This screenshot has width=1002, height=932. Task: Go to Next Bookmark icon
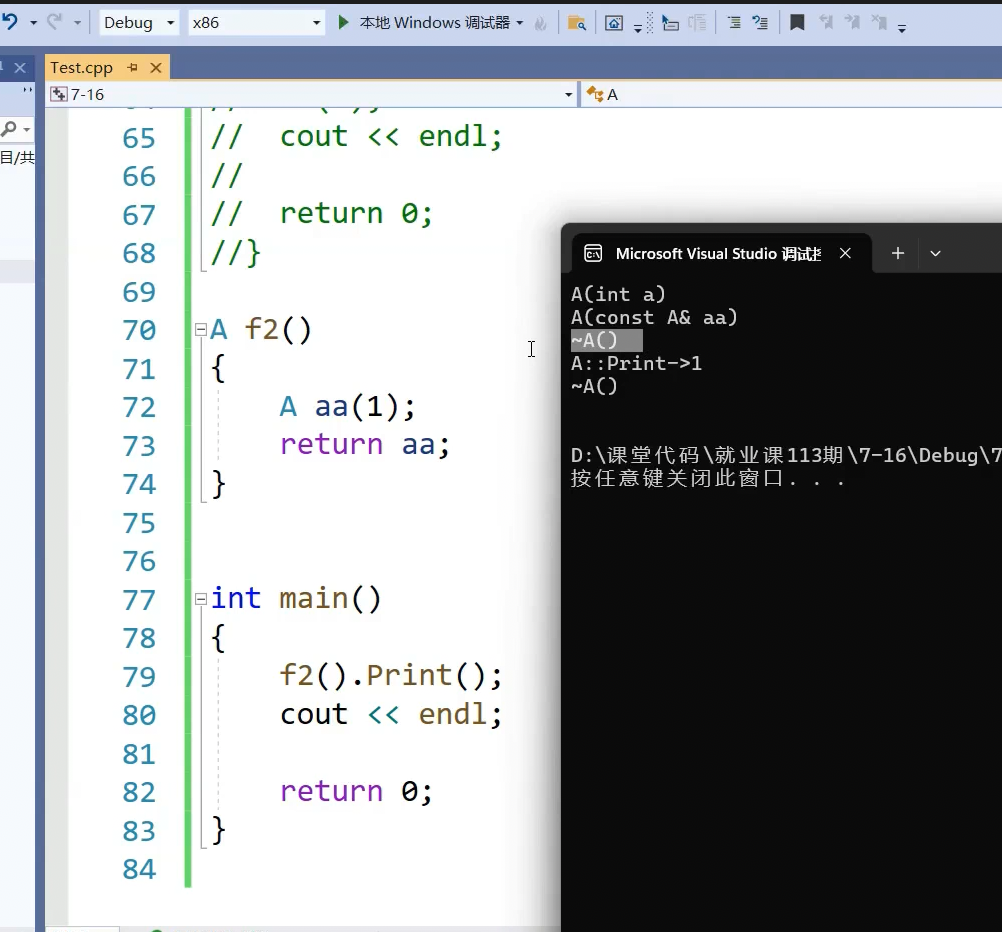(x=852, y=23)
